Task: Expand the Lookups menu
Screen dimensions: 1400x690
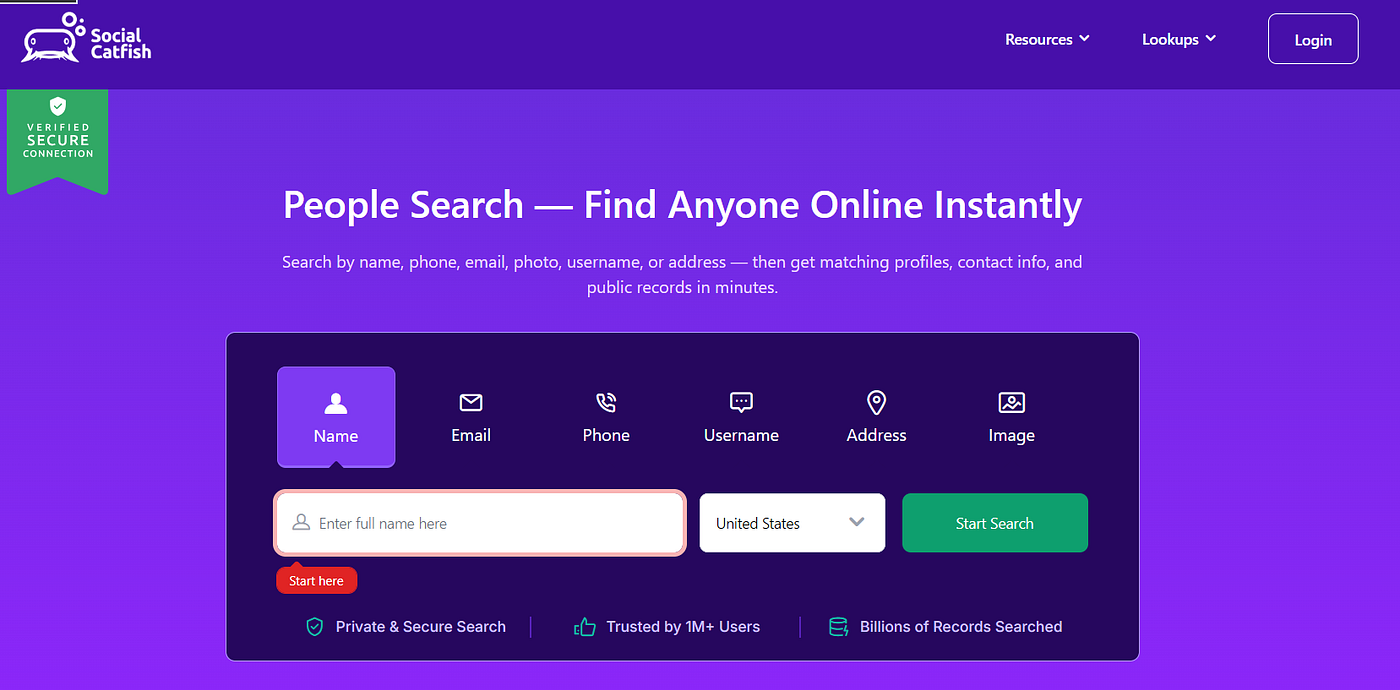Action: (x=1179, y=40)
